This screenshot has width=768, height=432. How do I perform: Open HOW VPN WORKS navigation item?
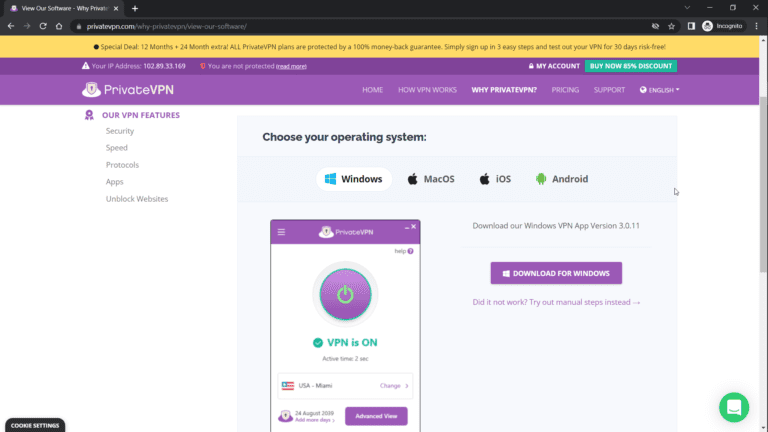(x=427, y=90)
